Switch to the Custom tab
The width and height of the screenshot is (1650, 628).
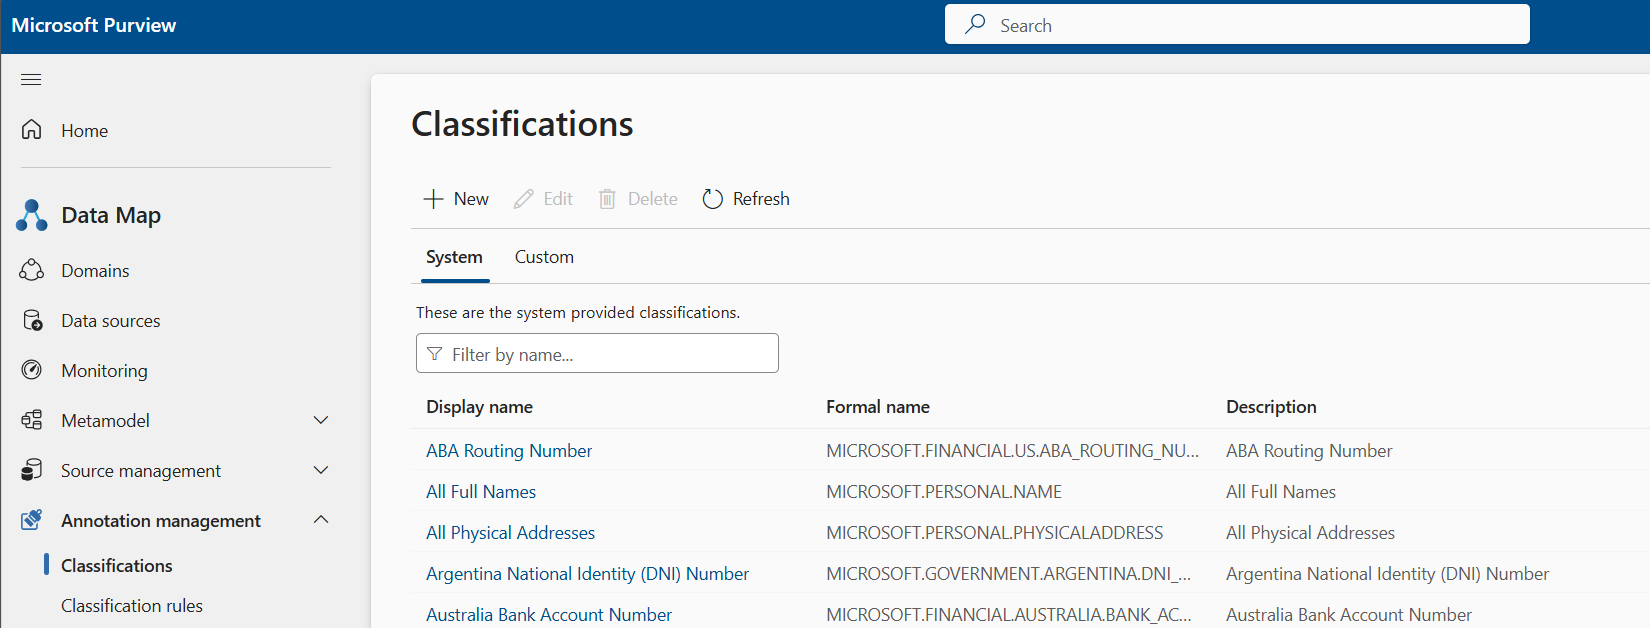544,257
